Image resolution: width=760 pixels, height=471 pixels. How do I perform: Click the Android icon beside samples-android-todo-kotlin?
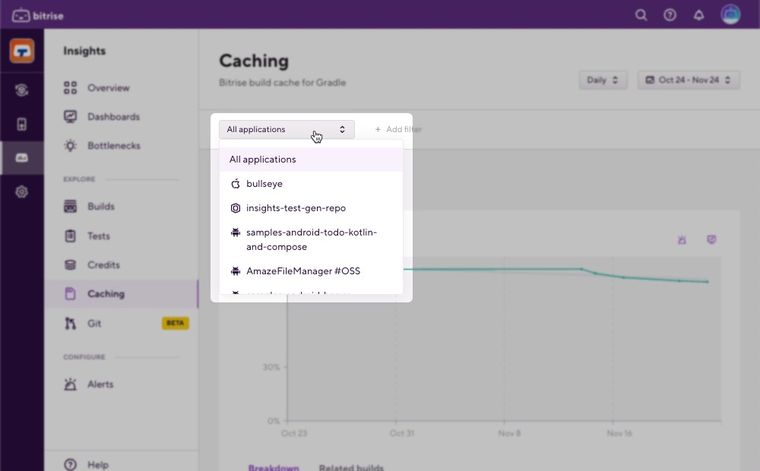tap(235, 233)
